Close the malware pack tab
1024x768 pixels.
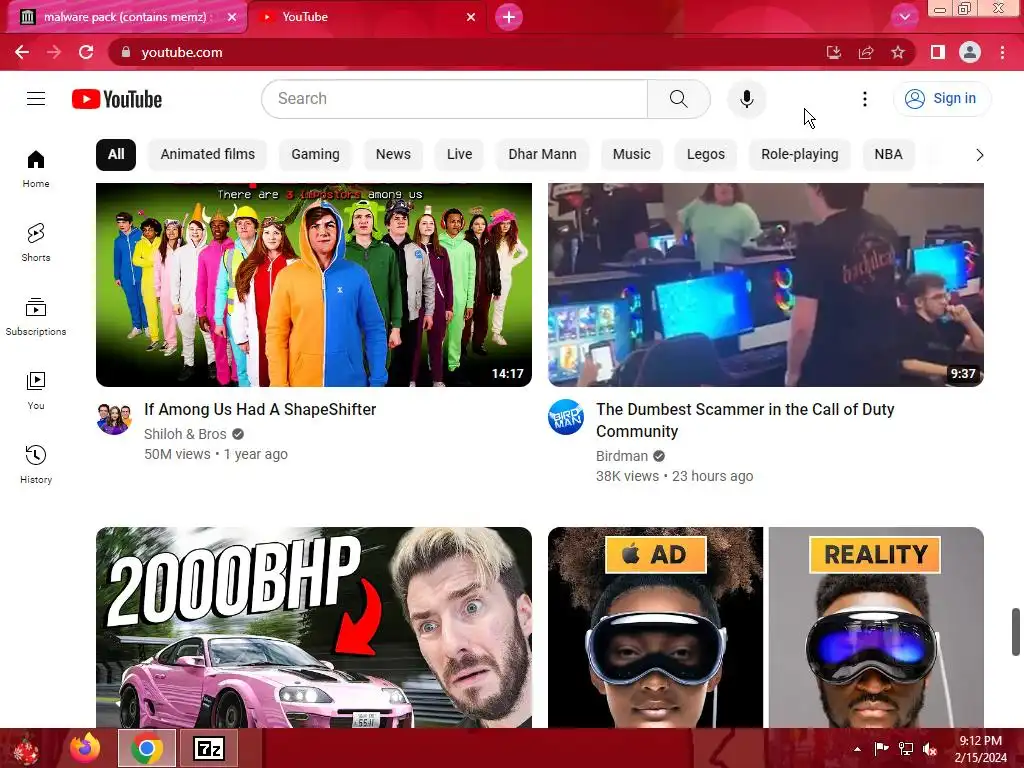(232, 17)
